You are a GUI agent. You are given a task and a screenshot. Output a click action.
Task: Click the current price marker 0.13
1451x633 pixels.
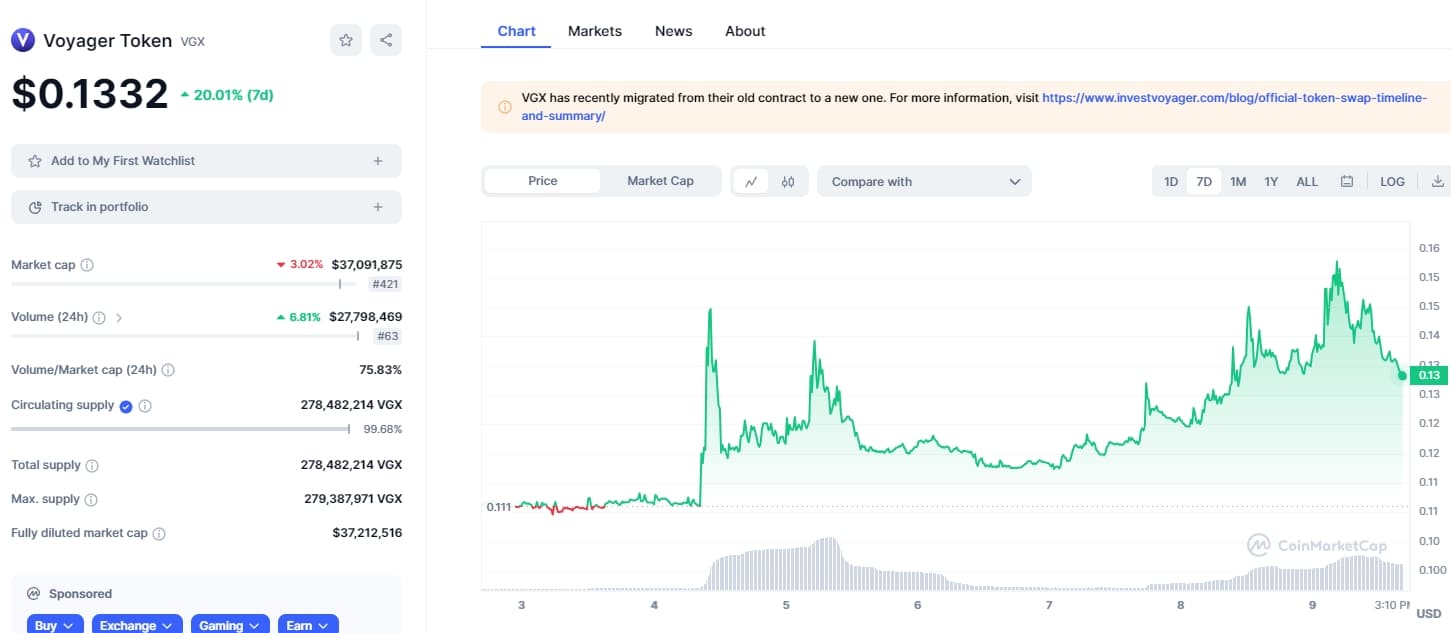(1429, 375)
